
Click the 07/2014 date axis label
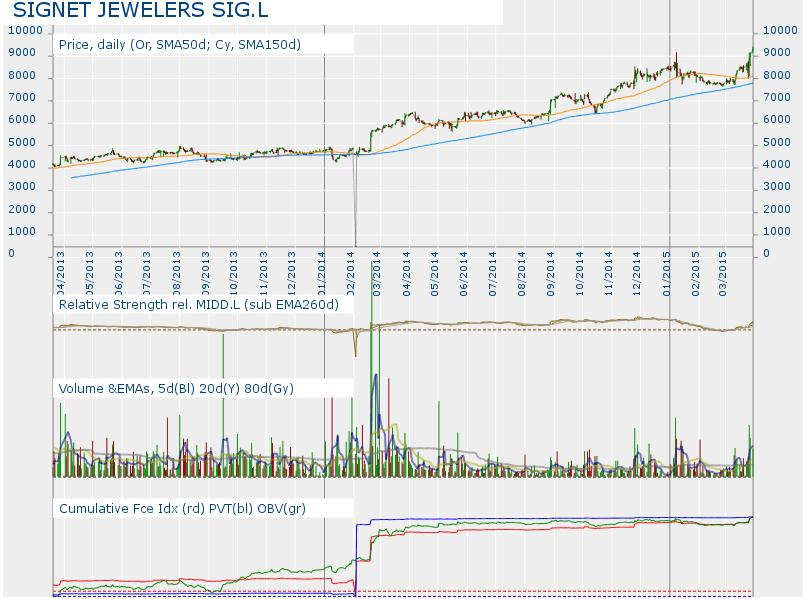493,274
